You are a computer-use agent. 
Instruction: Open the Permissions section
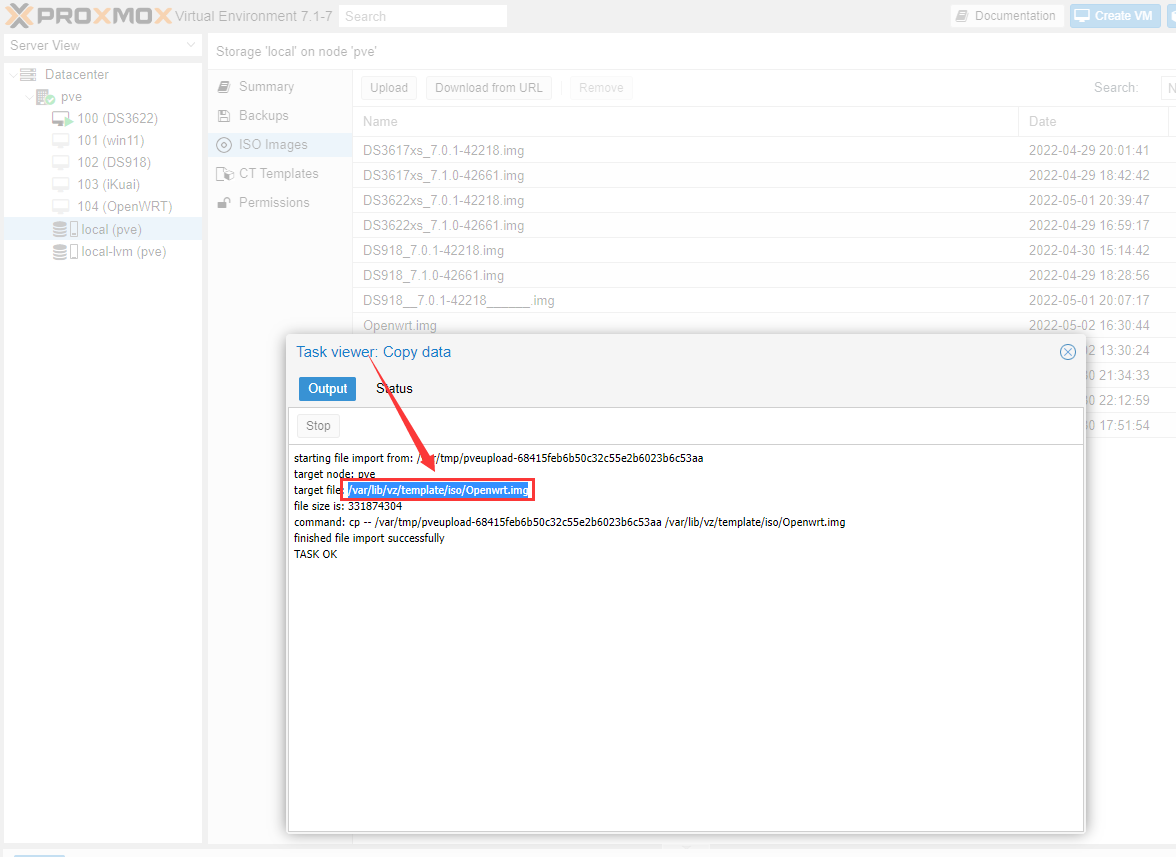[274, 203]
